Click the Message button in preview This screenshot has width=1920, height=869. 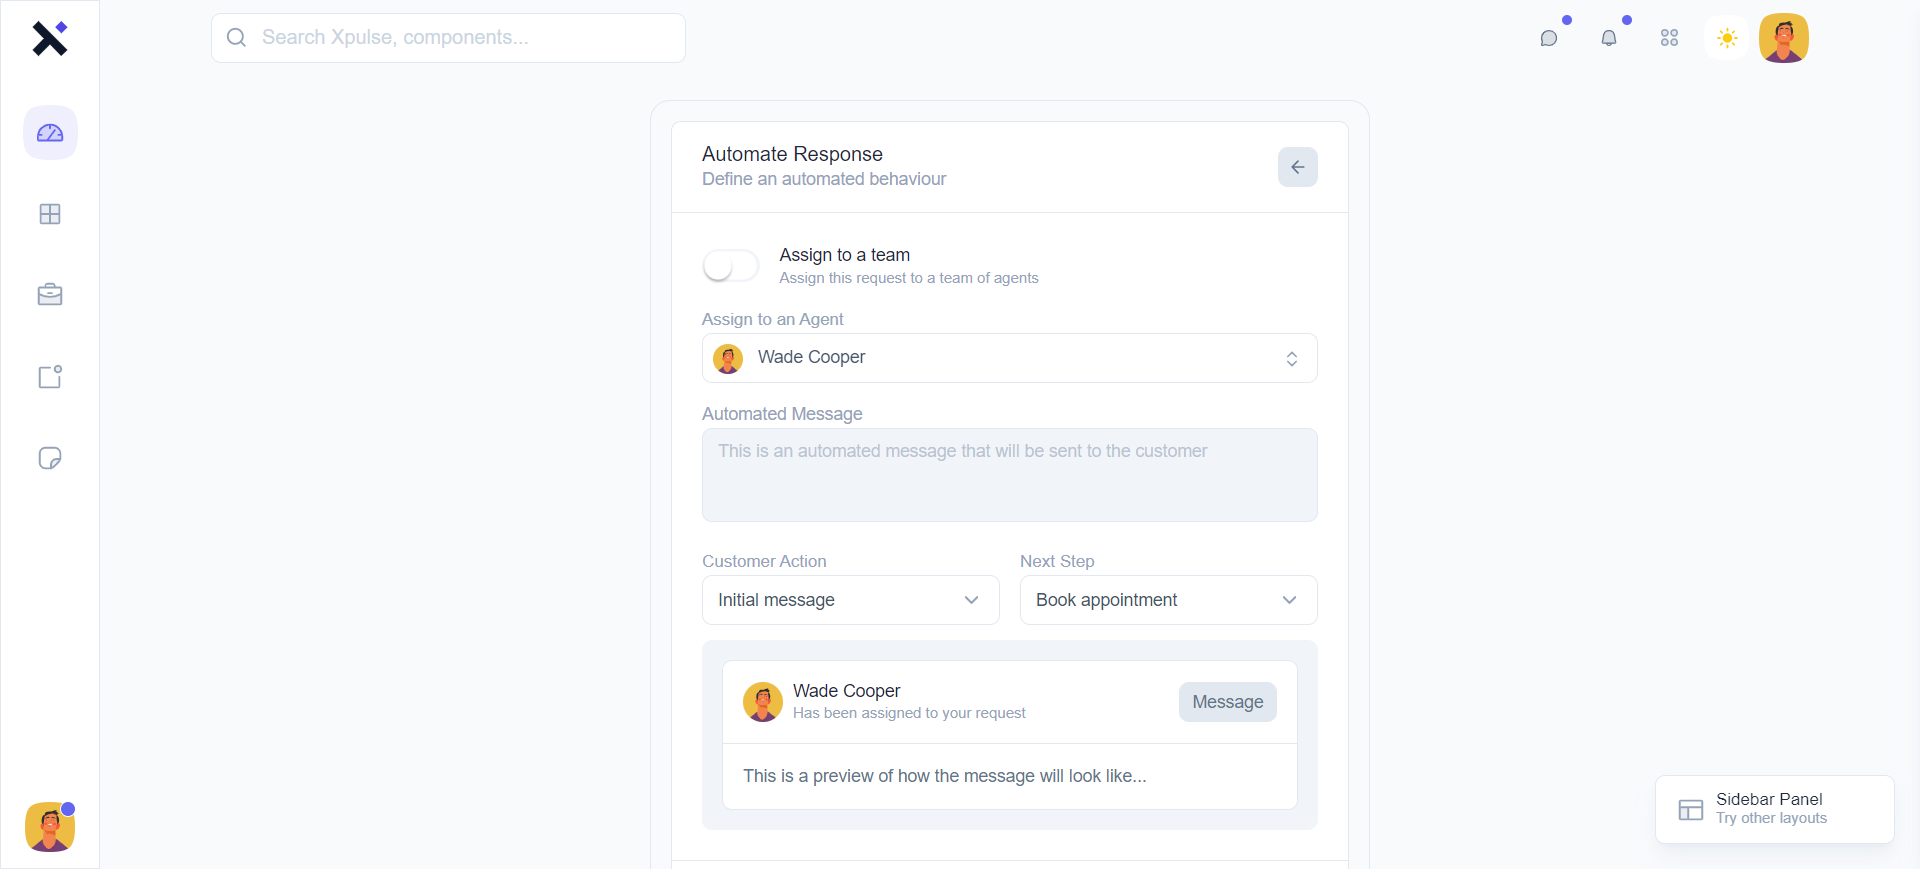[x=1227, y=702]
